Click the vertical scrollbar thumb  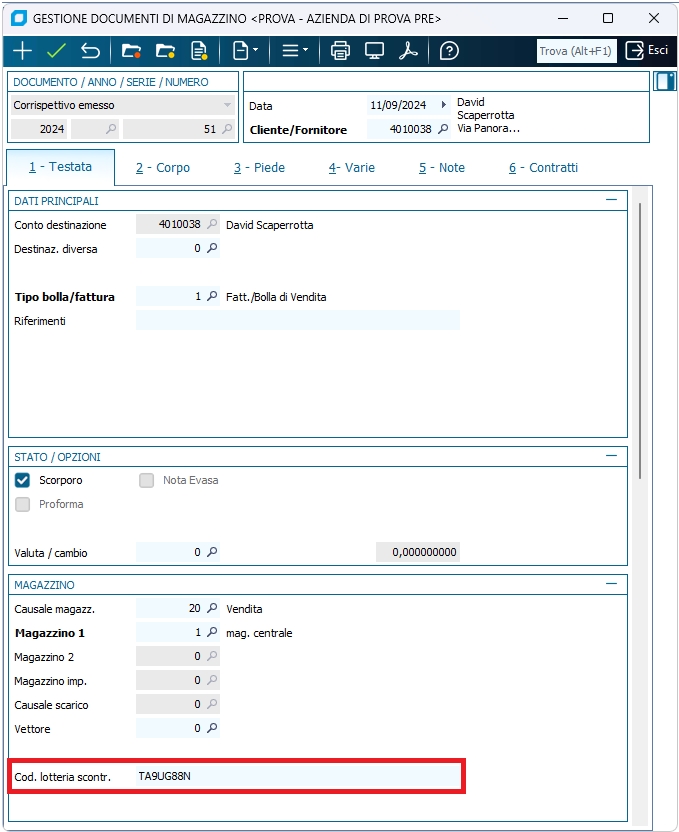[640, 341]
